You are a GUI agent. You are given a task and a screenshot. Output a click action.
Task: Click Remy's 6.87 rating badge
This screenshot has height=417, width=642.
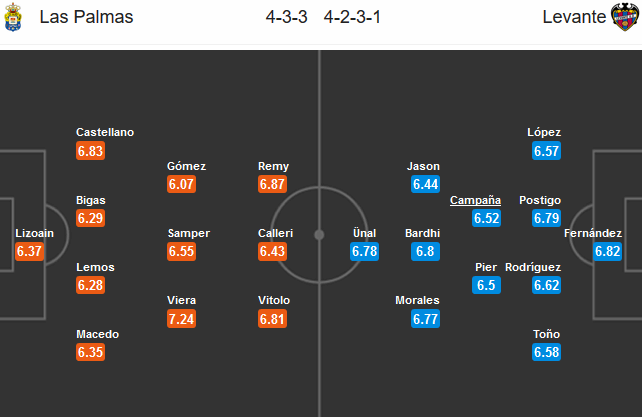pyautogui.click(x=274, y=185)
